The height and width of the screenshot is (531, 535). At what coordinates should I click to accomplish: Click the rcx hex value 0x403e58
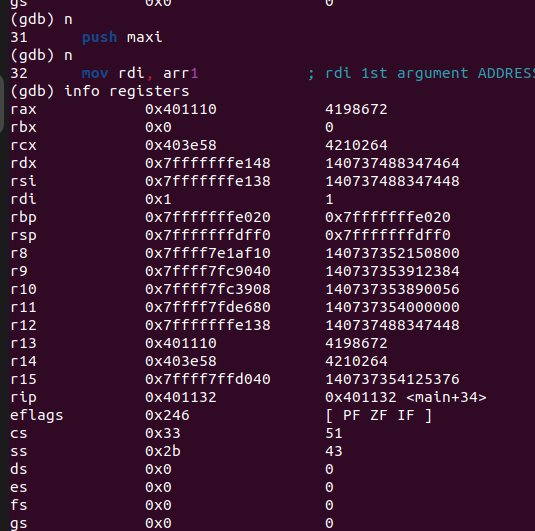click(x=181, y=145)
